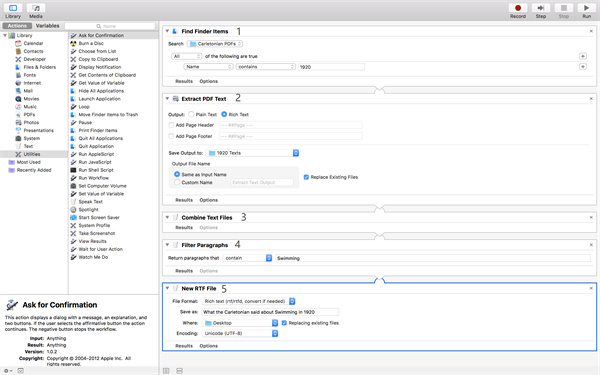The width and height of the screenshot is (600, 375).
Task: Collapse the Find Finder Items action
Action: click(167, 31)
